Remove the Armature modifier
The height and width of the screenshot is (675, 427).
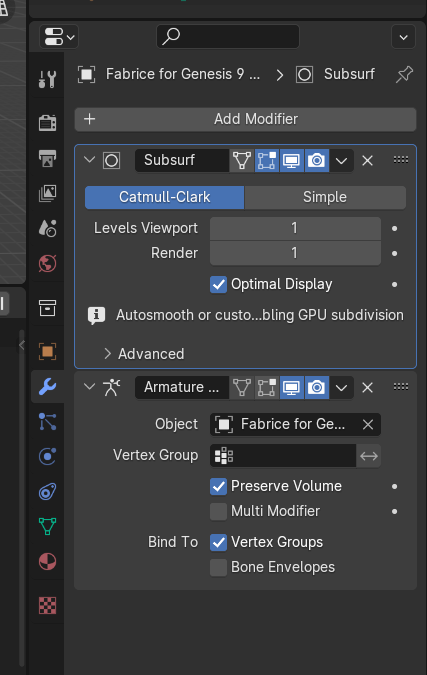[x=368, y=387]
